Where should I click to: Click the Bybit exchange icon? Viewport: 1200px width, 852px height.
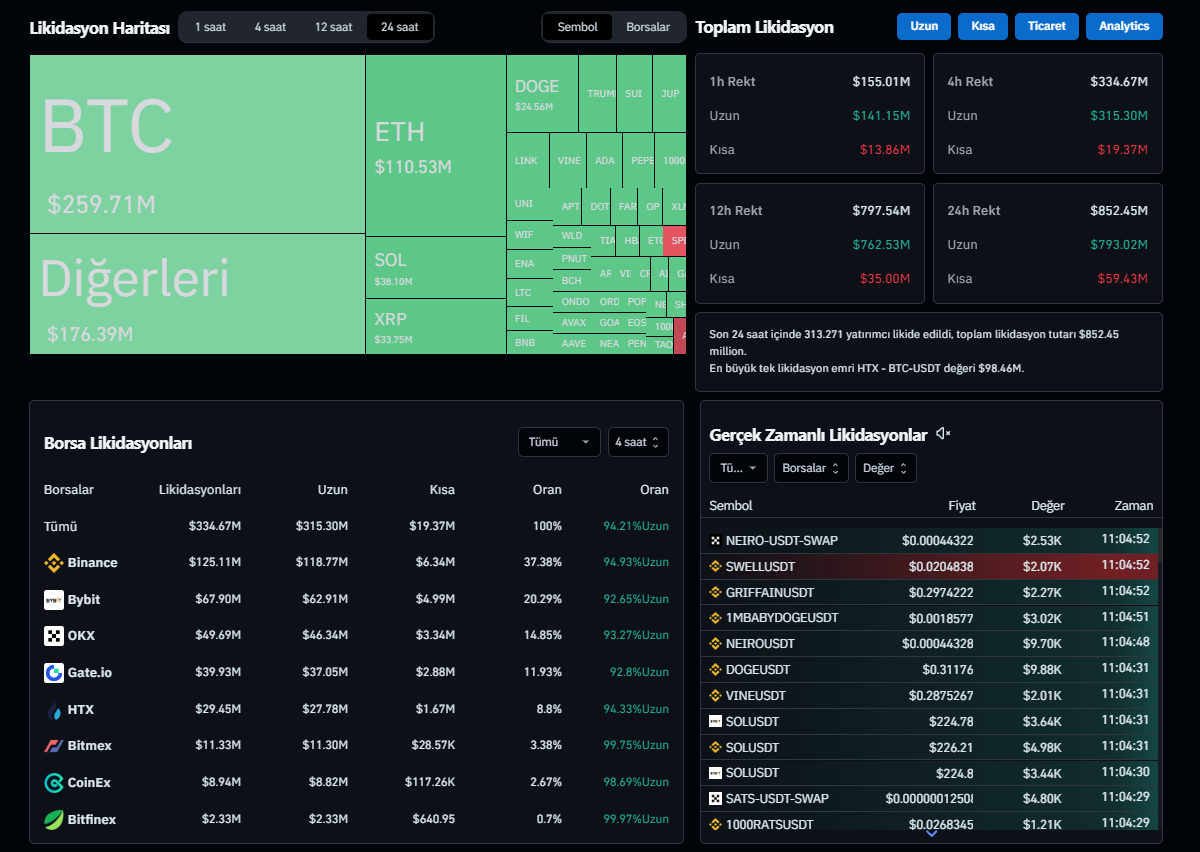pos(54,600)
